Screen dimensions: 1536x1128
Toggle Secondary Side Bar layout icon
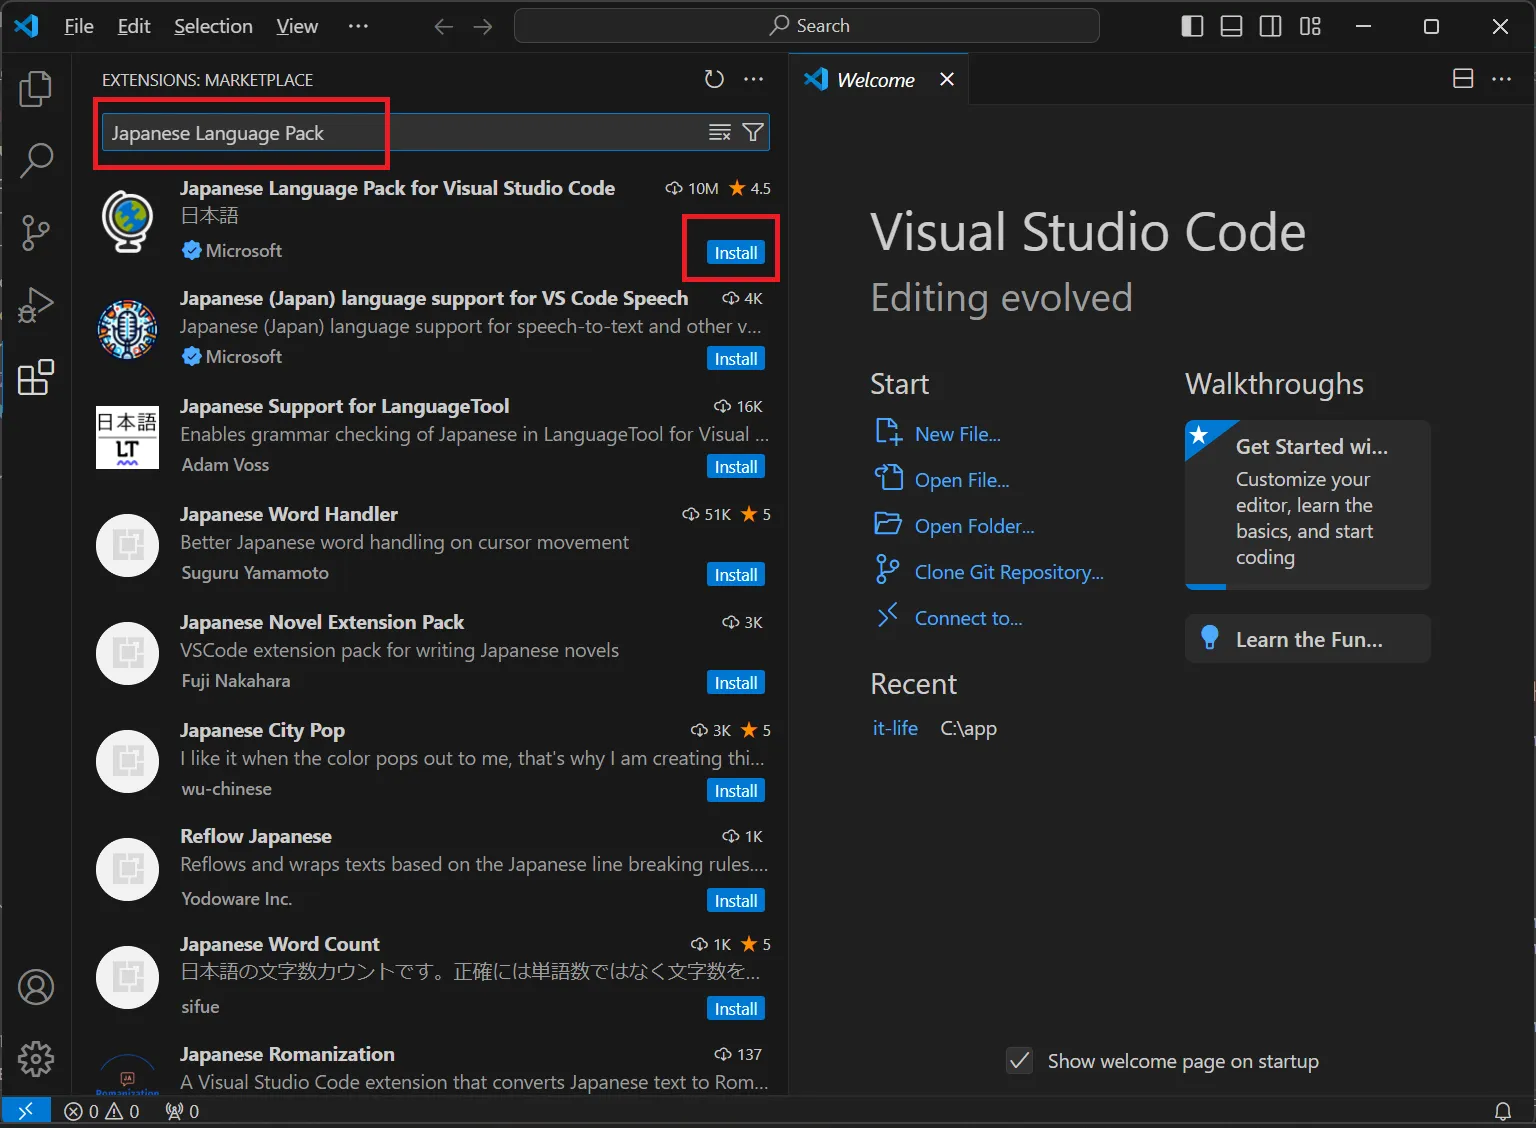[1270, 26]
